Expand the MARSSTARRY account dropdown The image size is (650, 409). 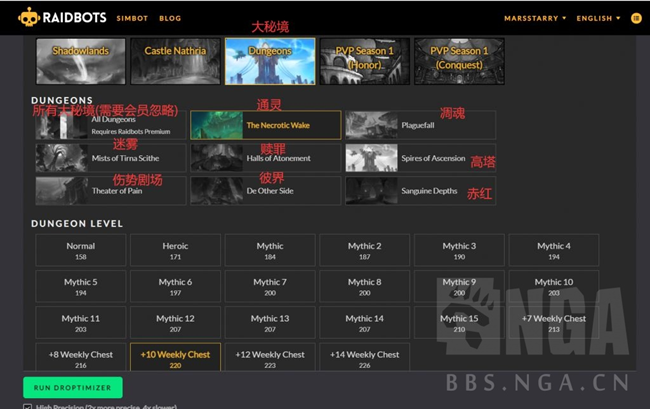[x=535, y=18]
